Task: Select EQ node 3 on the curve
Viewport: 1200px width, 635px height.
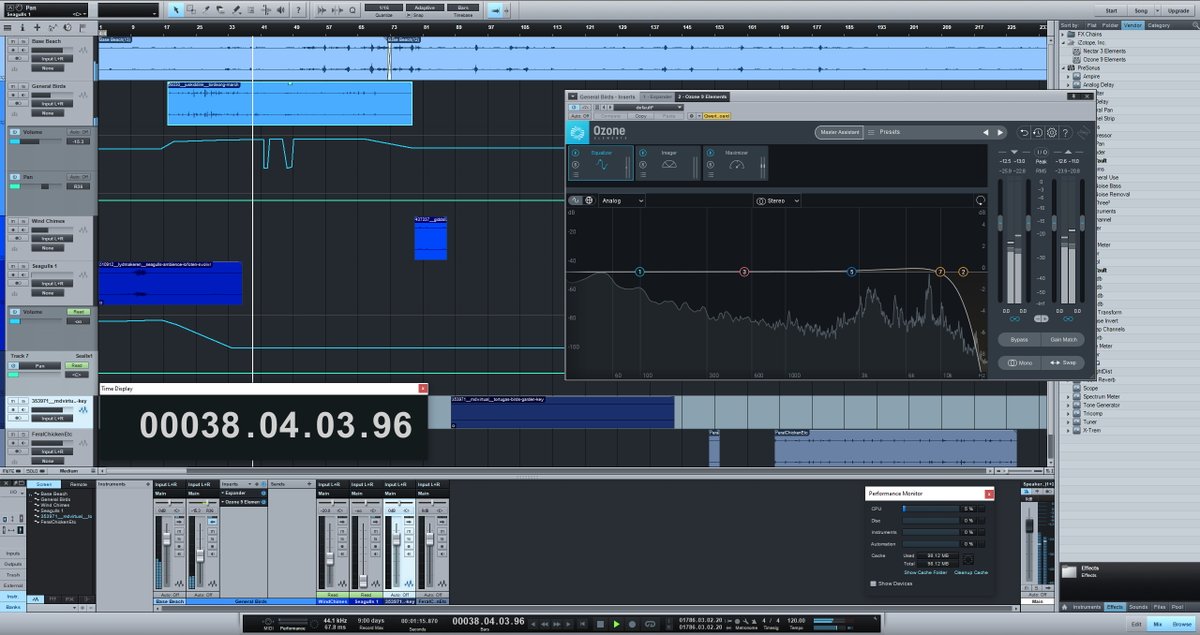Action: point(744,272)
